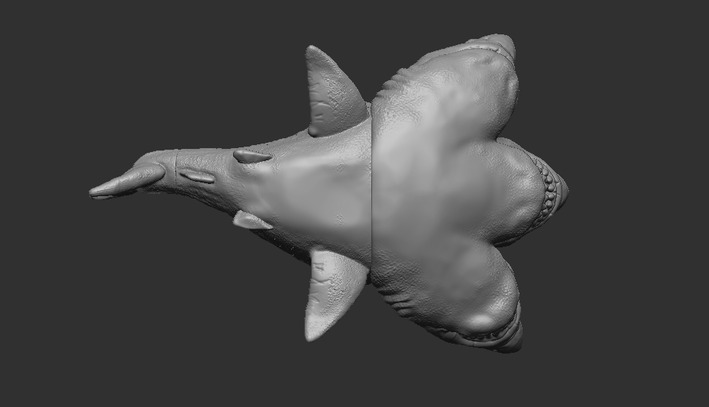Click the top shark head's snout
Screen dimensions: 709x407
[x=500, y=43]
